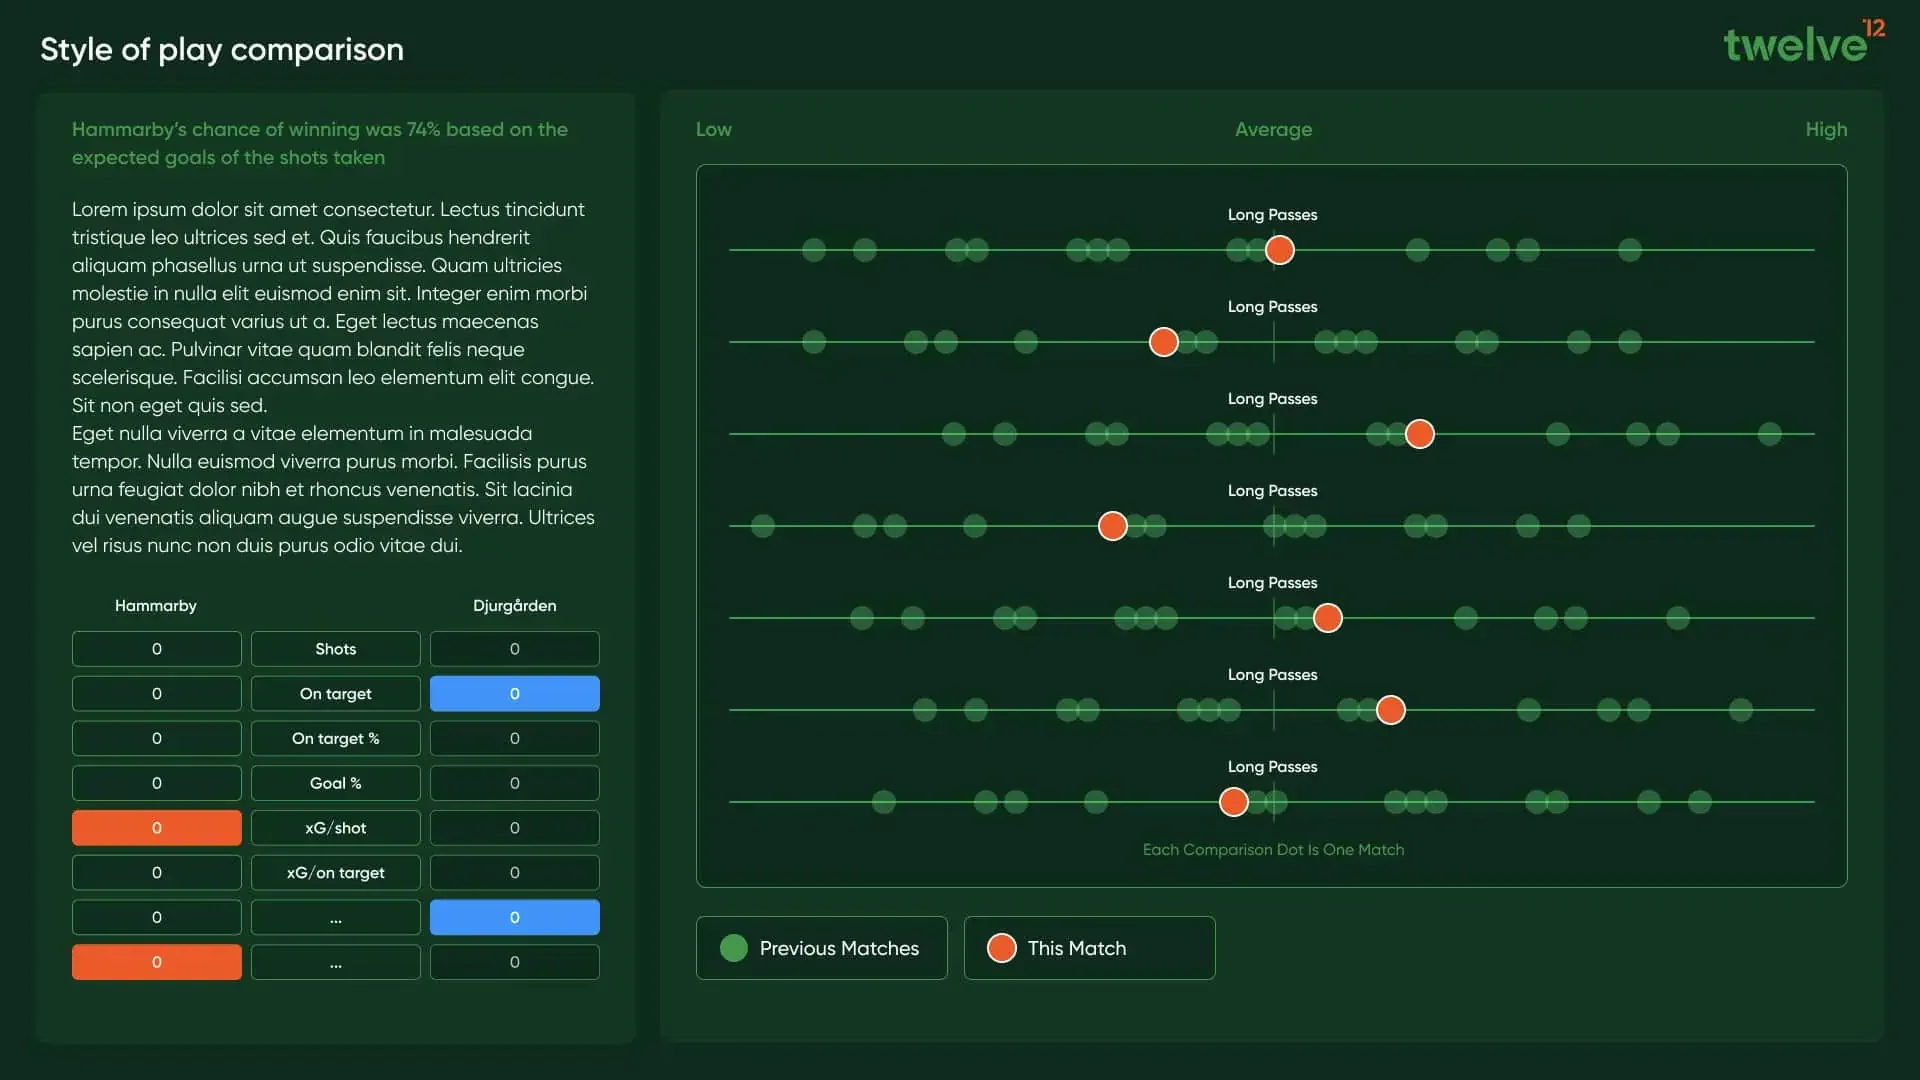The width and height of the screenshot is (1920, 1080).
Task: Click the Hammarby column header
Action: tap(155, 606)
